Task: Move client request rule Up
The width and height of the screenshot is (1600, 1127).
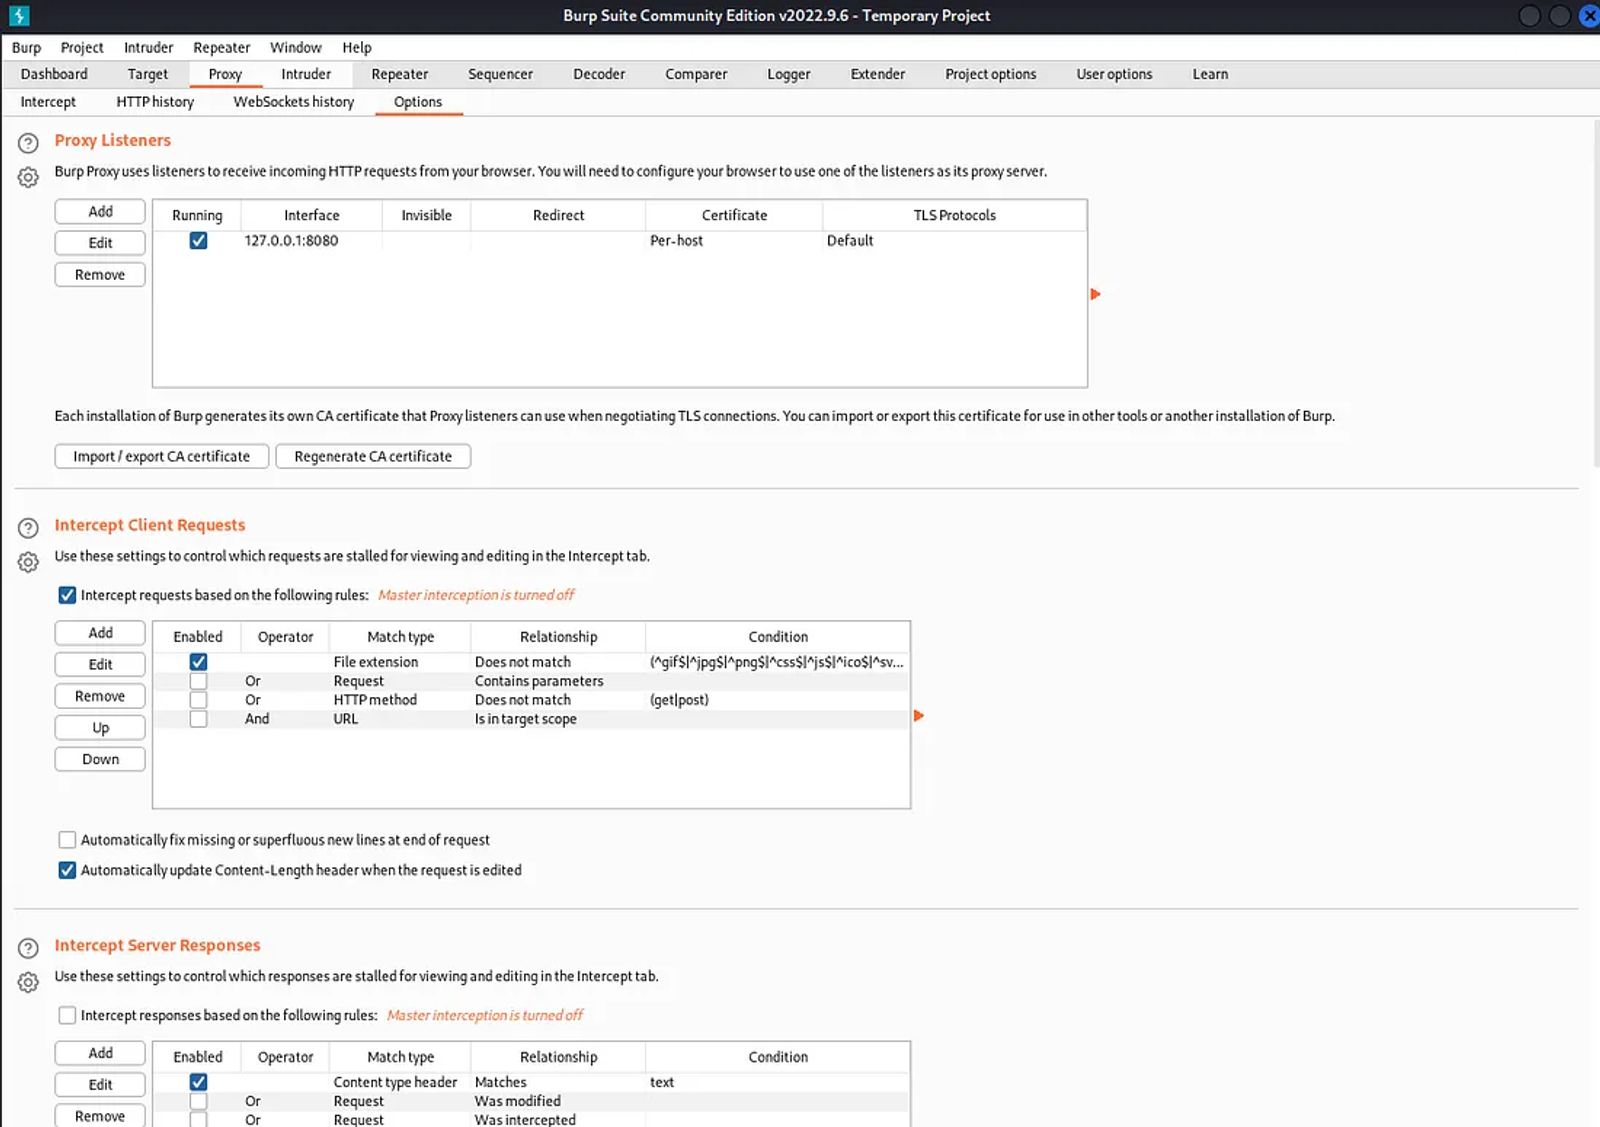Action: 100,728
